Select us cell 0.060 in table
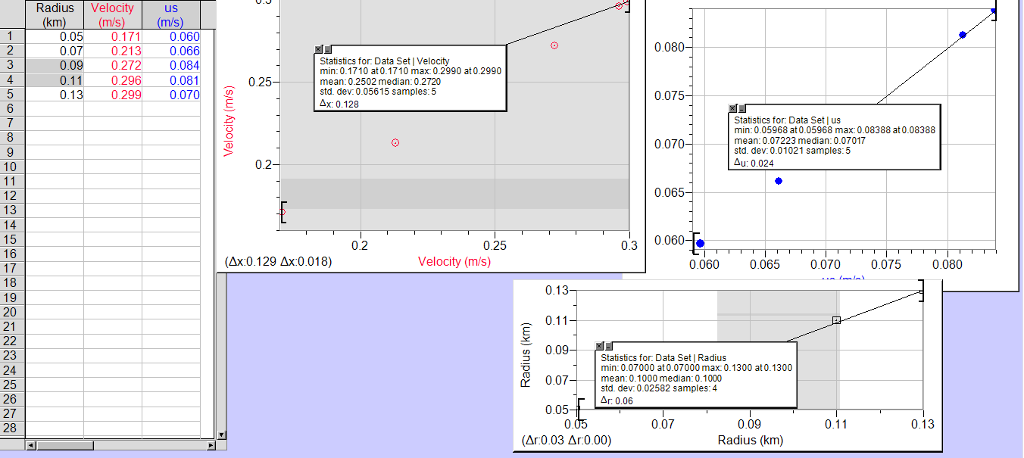Viewport: 1024px width, 458px height. tap(170, 37)
